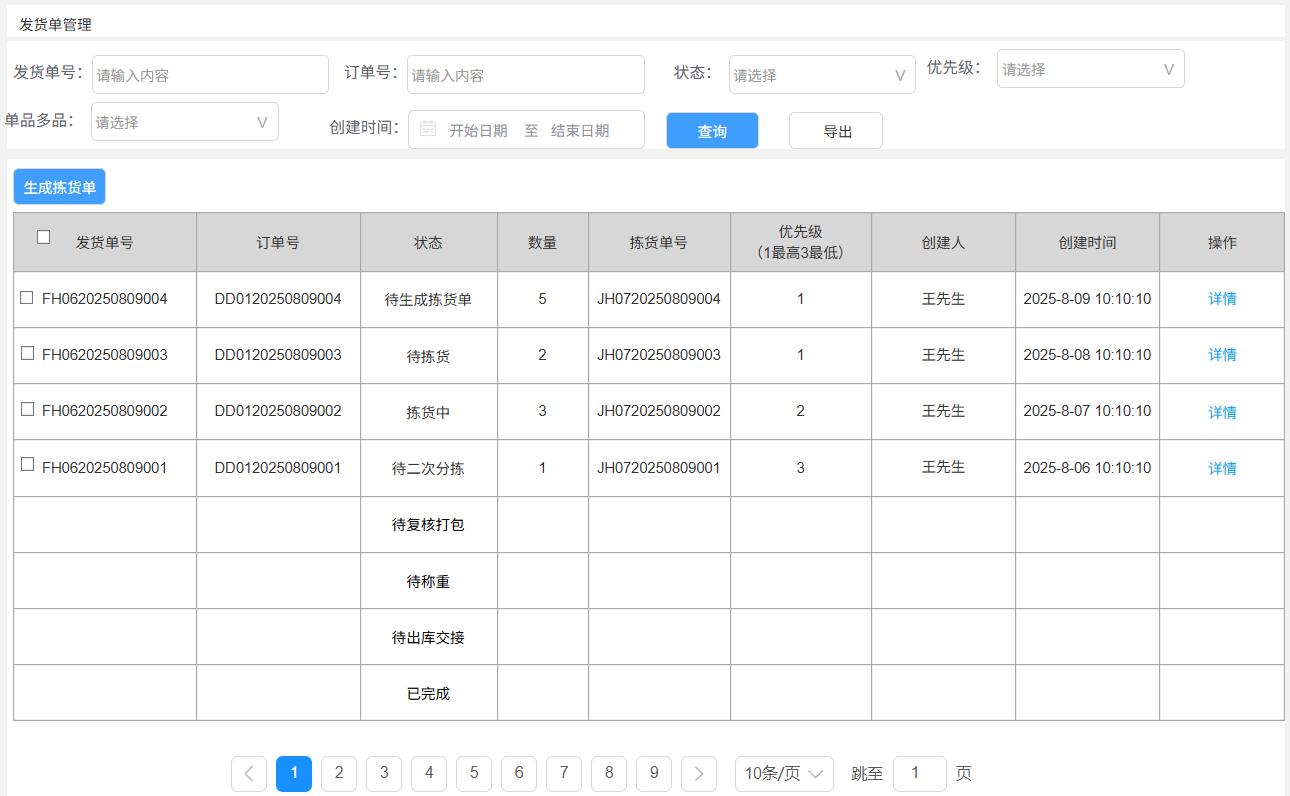
Task: Click the 导出 button
Action: (x=836, y=131)
